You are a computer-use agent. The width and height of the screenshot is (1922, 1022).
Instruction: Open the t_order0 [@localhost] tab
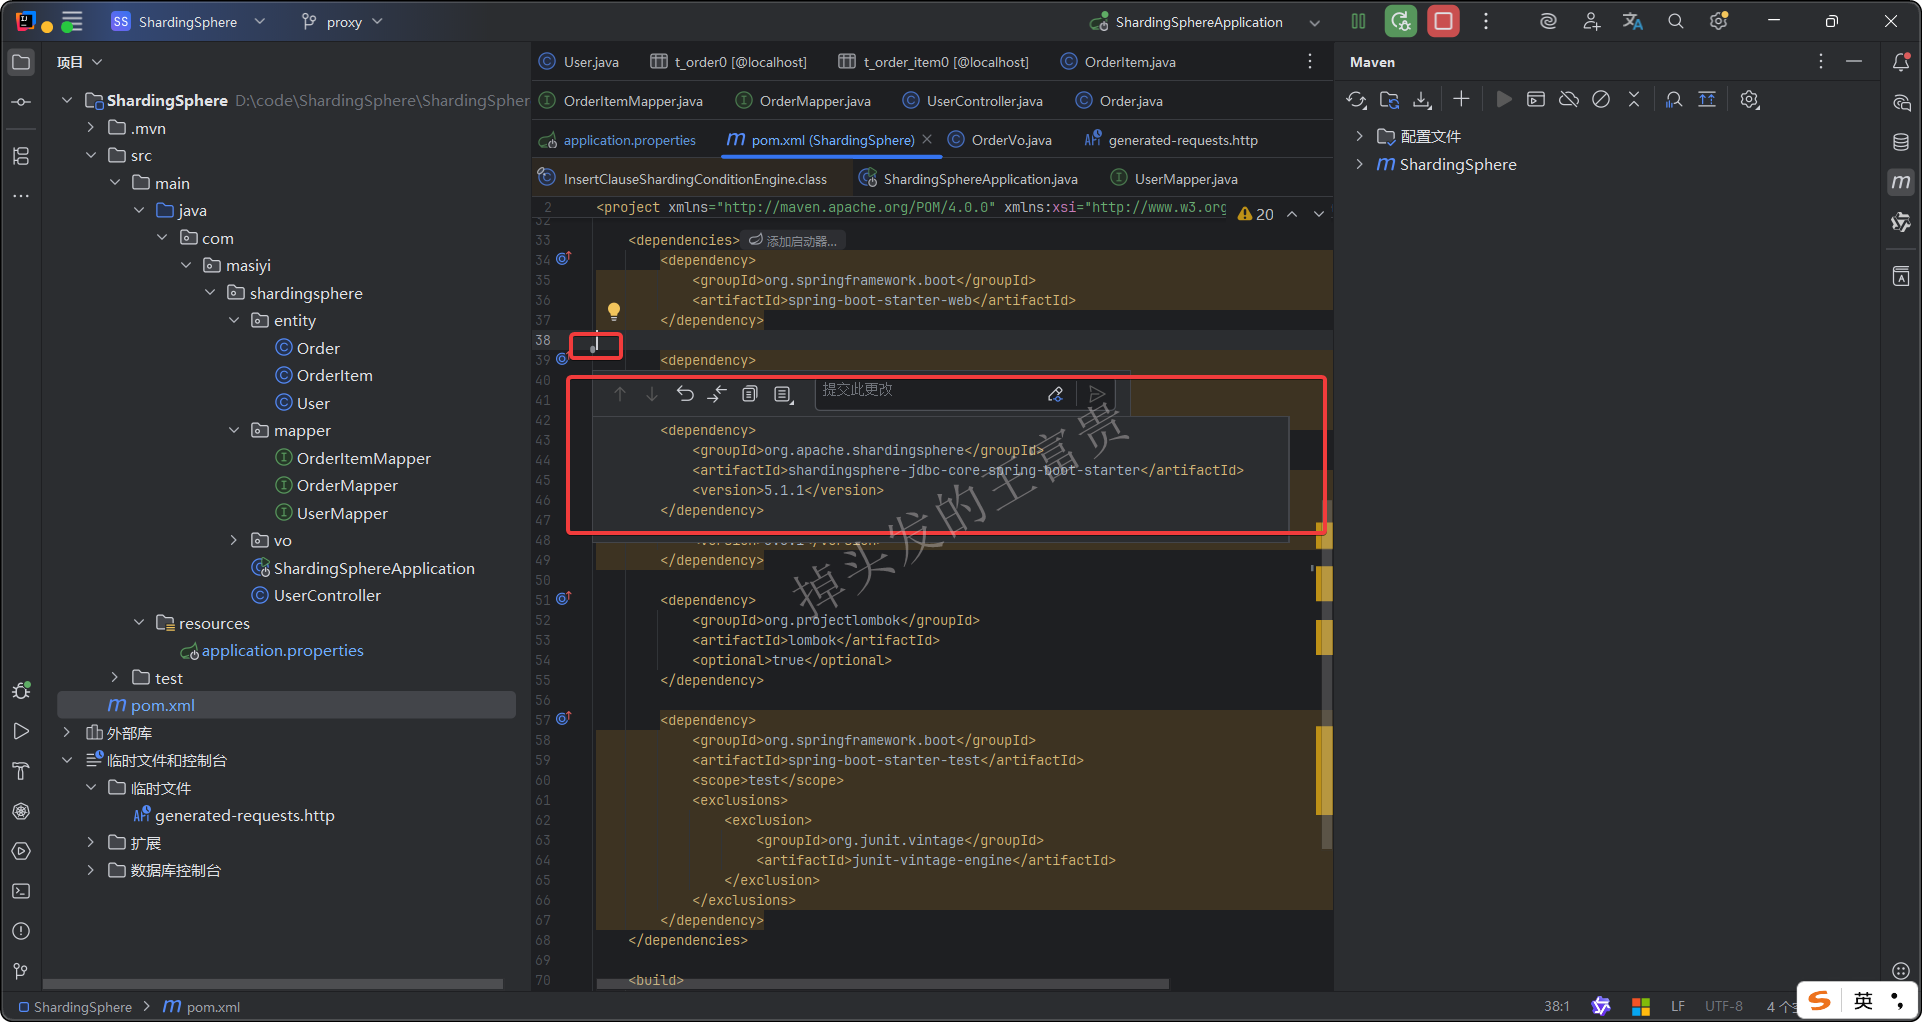pyautogui.click(x=728, y=62)
